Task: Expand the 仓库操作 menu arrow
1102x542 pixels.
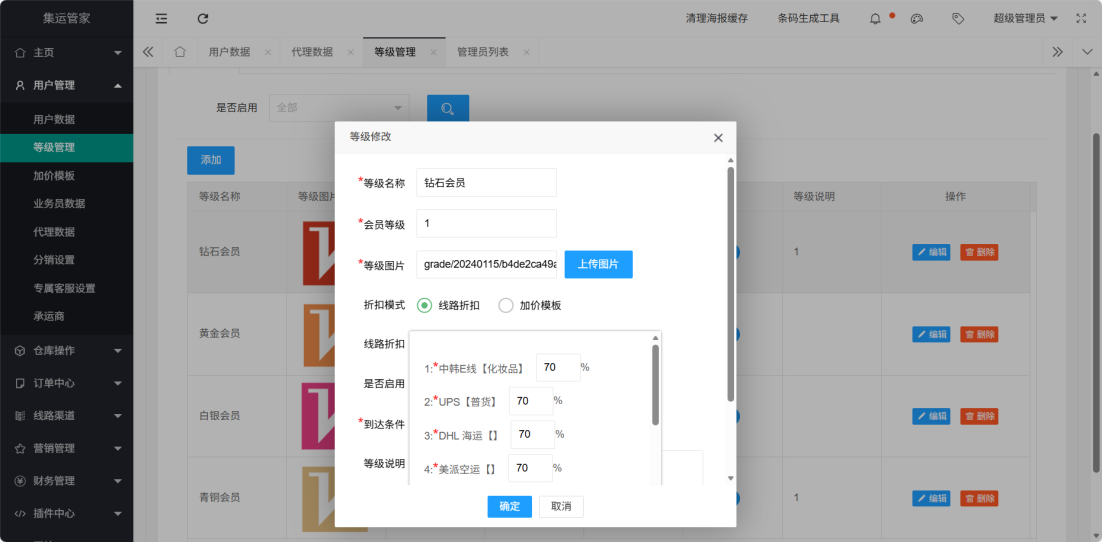Action: point(118,351)
